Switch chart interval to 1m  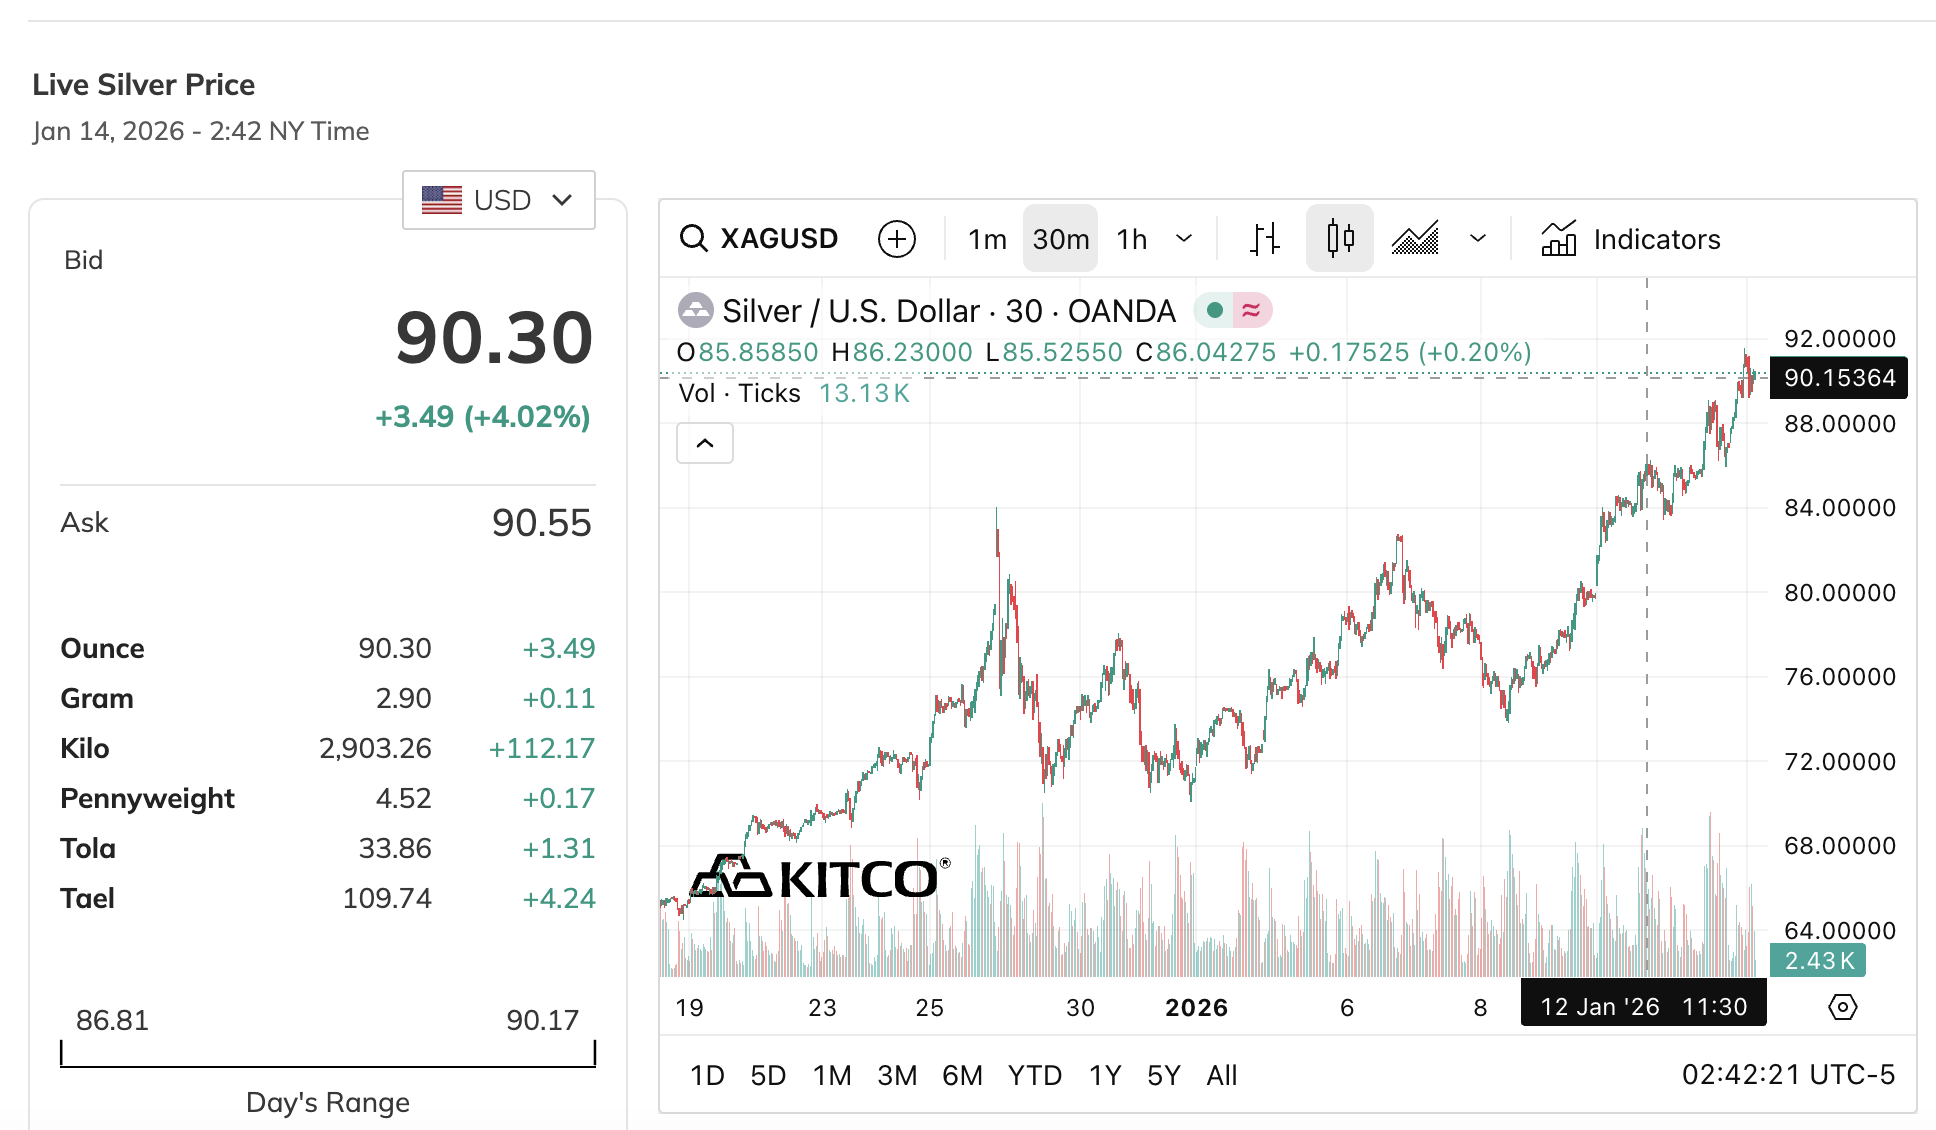(x=987, y=239)
